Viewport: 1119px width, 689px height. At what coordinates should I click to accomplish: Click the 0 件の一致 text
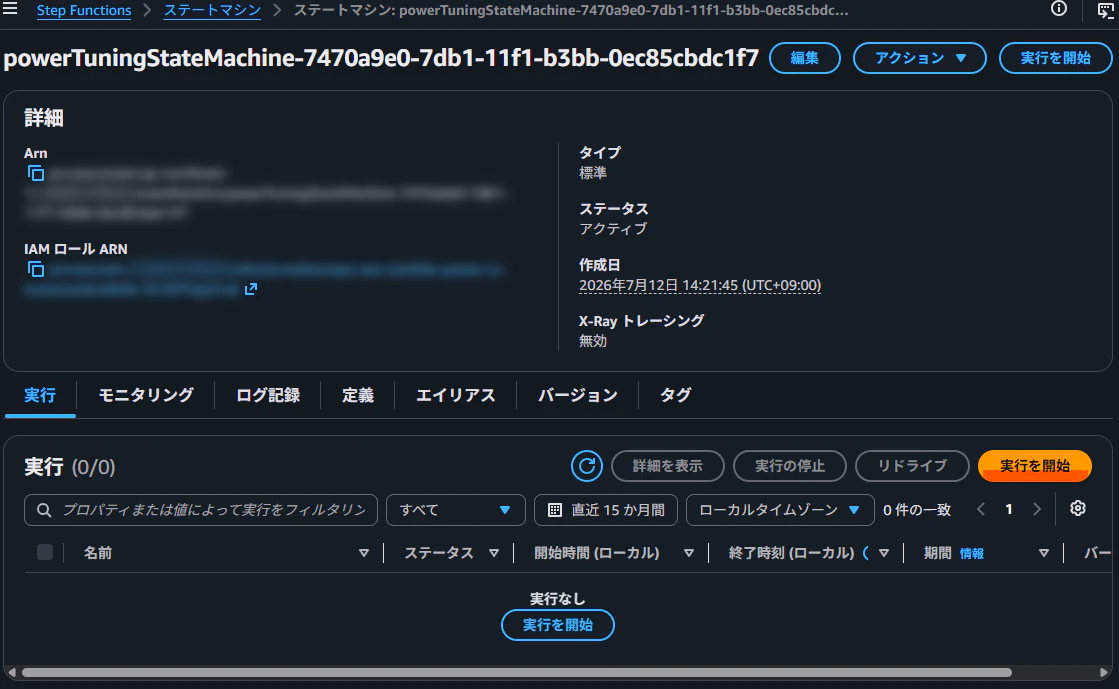[917, 510]
